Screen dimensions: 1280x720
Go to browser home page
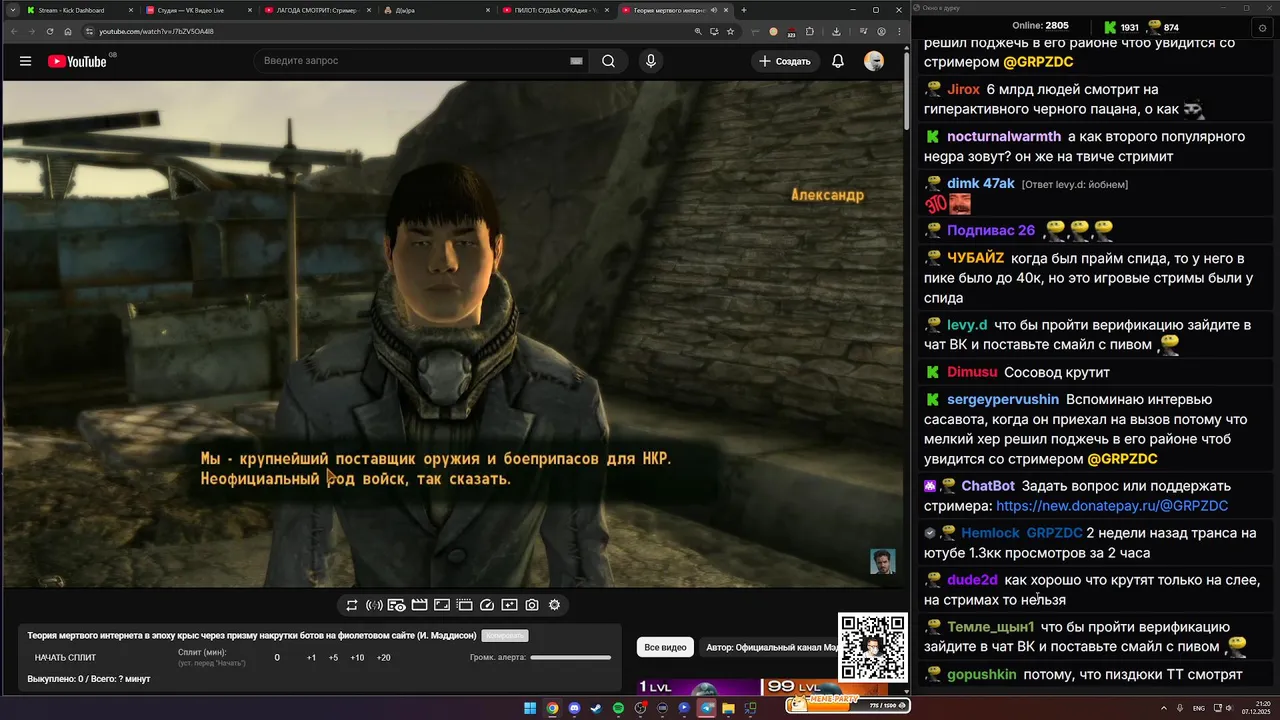point(68,31)
